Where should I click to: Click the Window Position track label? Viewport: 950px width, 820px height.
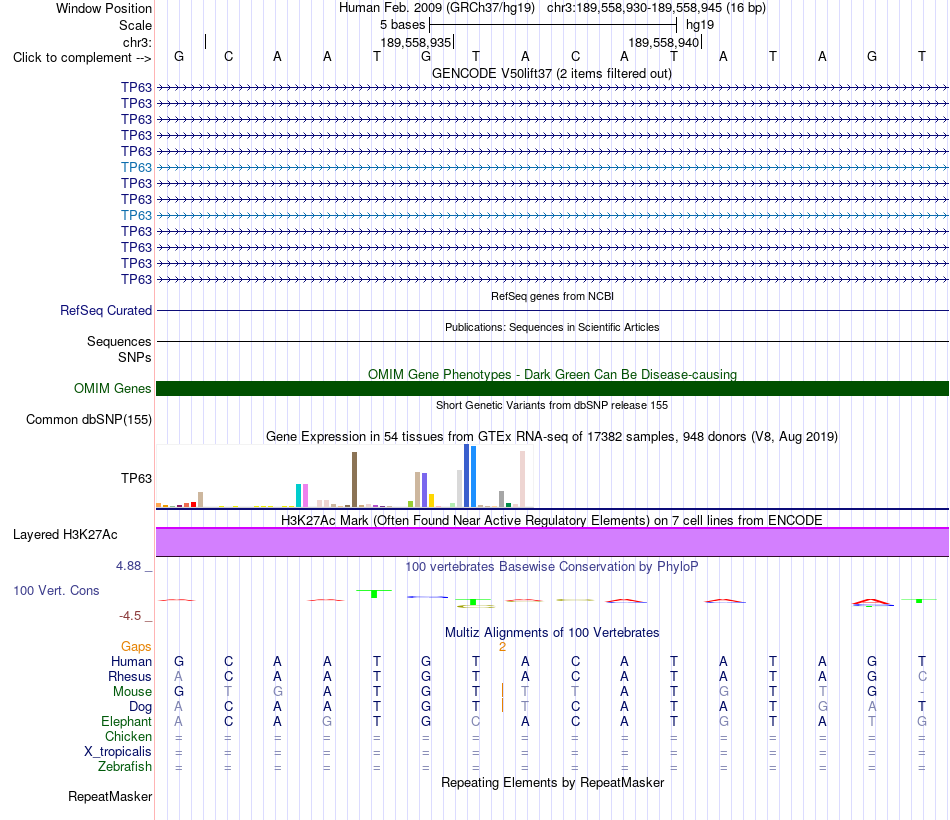pos(104,8)
